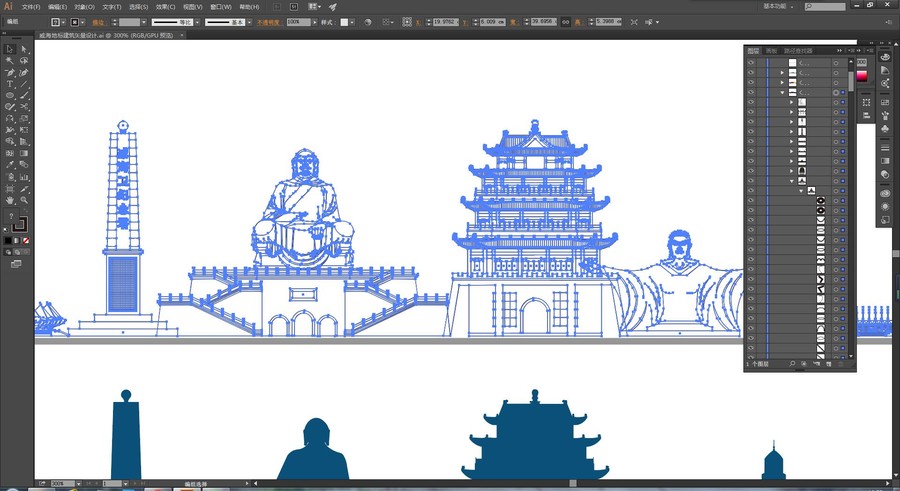
Task: Click the stroke color box in Tools panel
Action: [19, 225]
